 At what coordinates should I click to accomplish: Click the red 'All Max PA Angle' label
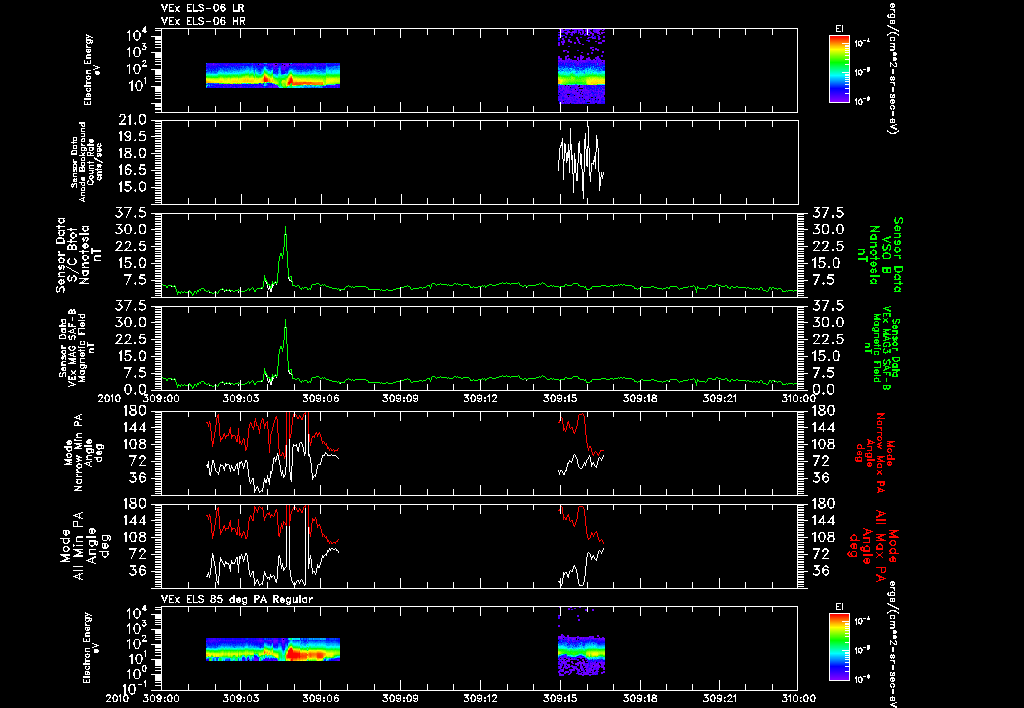[x=873, y=545]
